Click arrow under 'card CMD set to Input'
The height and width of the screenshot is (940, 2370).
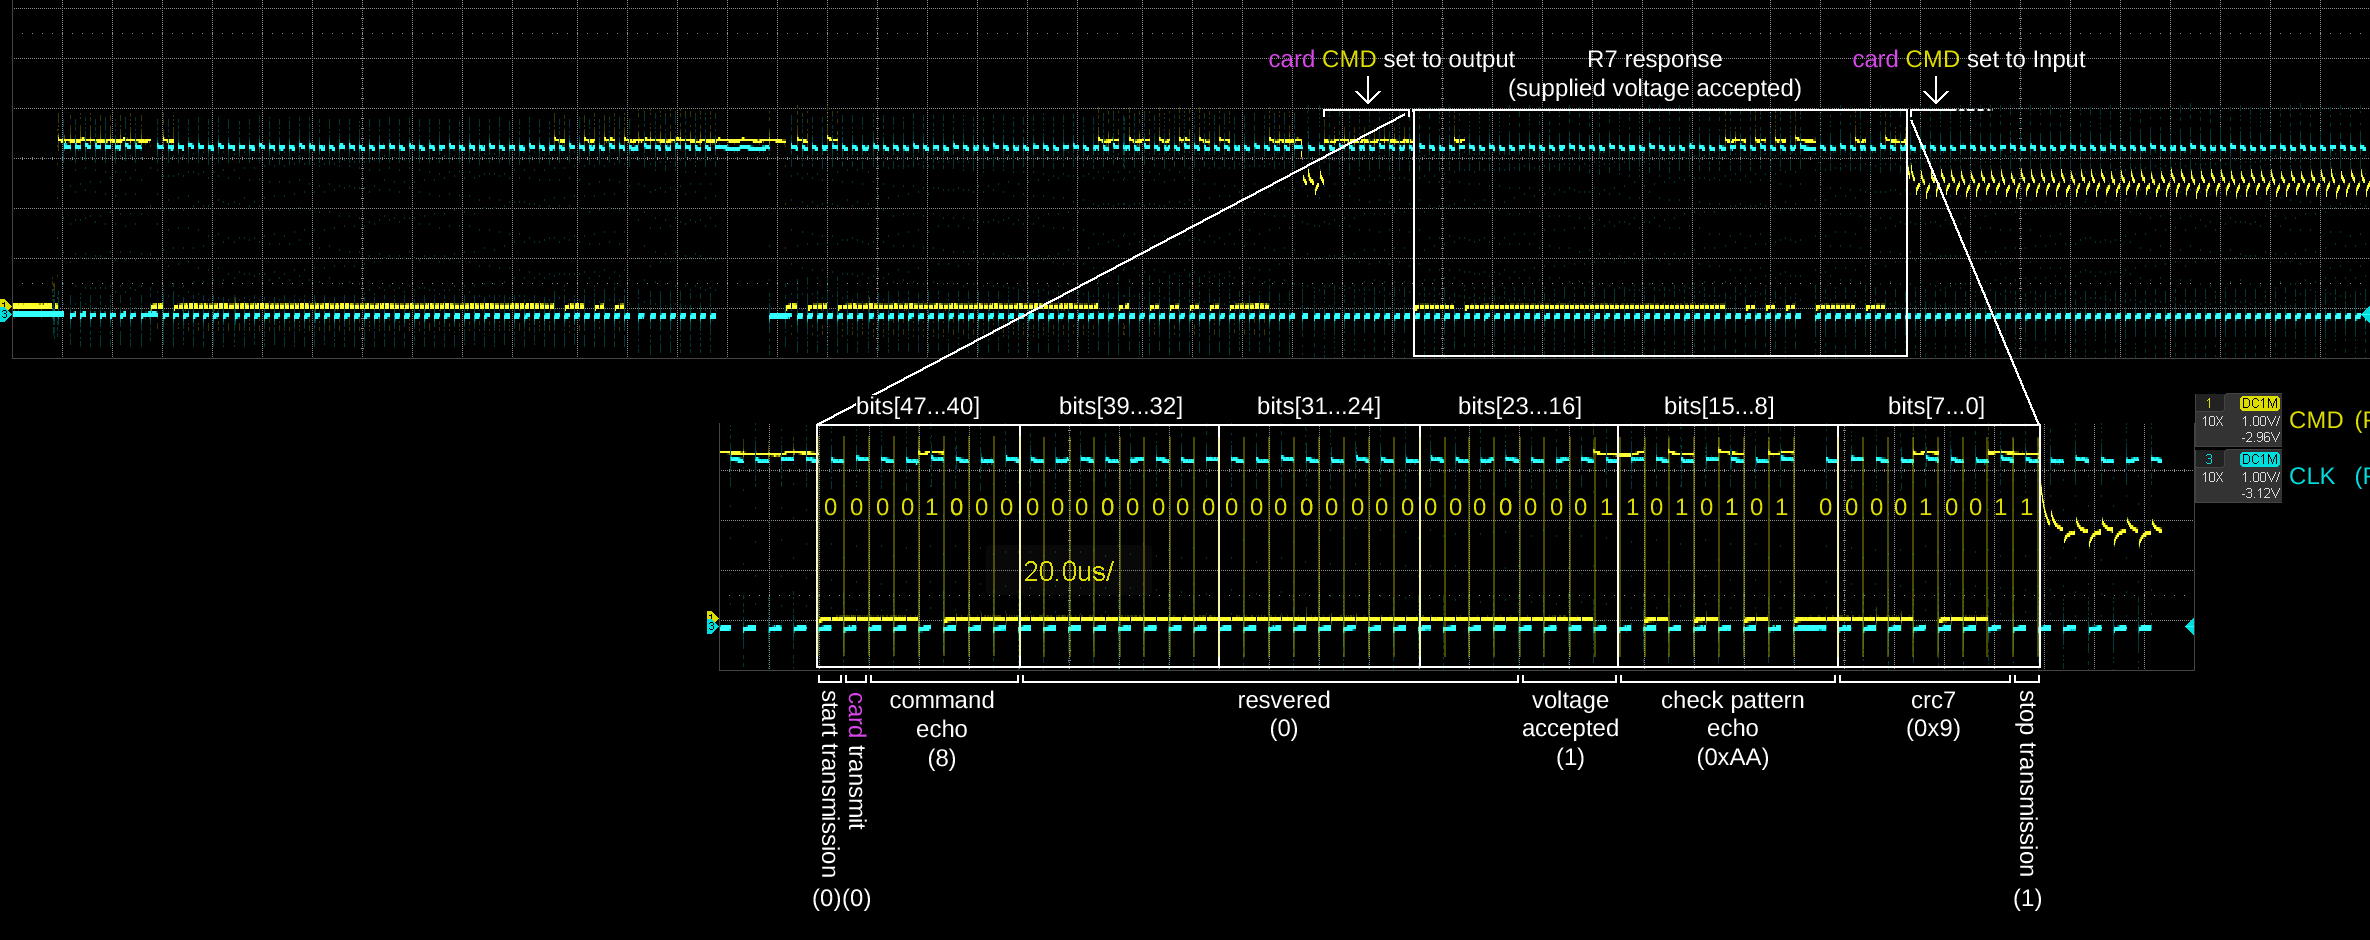(x=1936, y=91)
